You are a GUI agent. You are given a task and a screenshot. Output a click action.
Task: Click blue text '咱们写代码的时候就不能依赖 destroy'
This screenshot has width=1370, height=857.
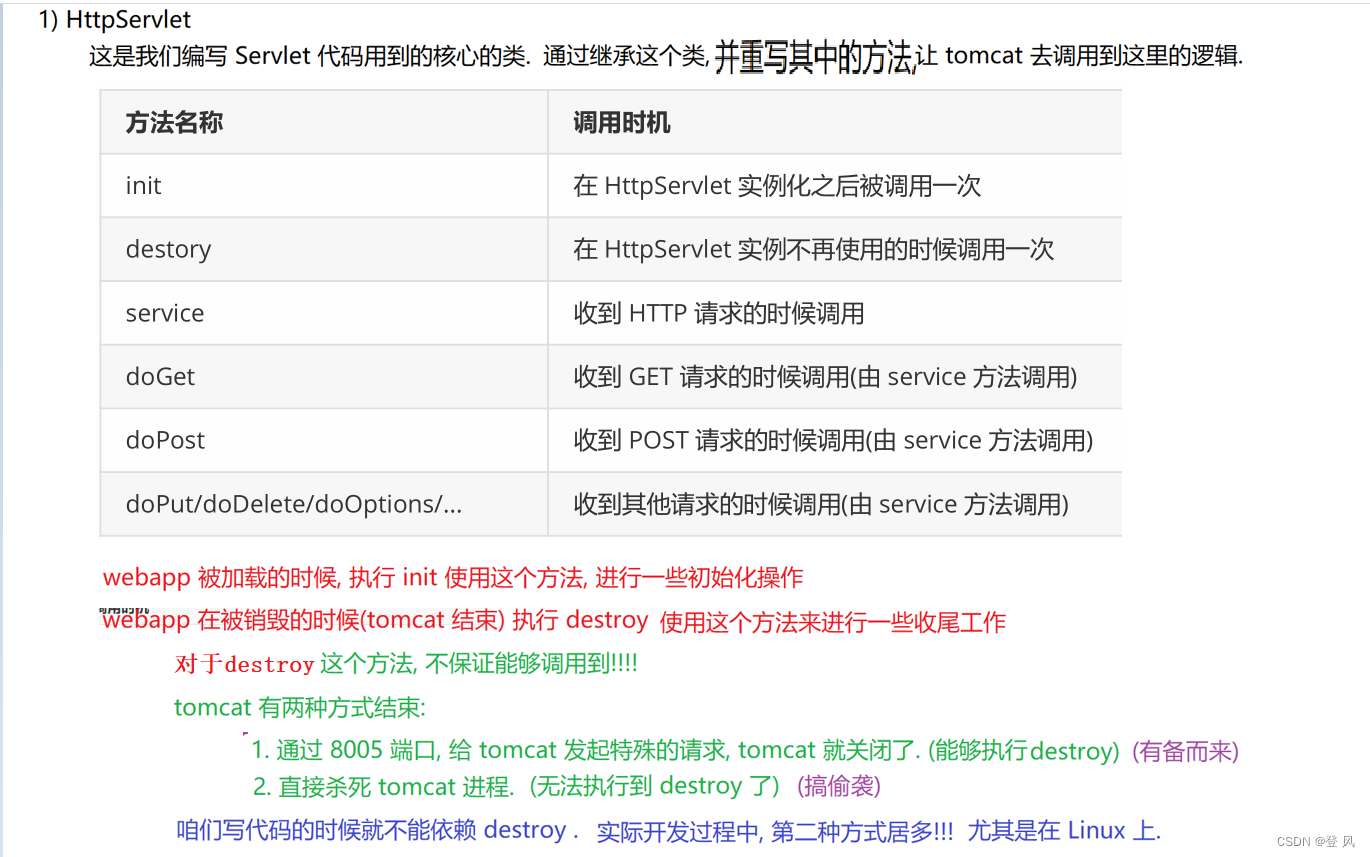pos(378,830)
